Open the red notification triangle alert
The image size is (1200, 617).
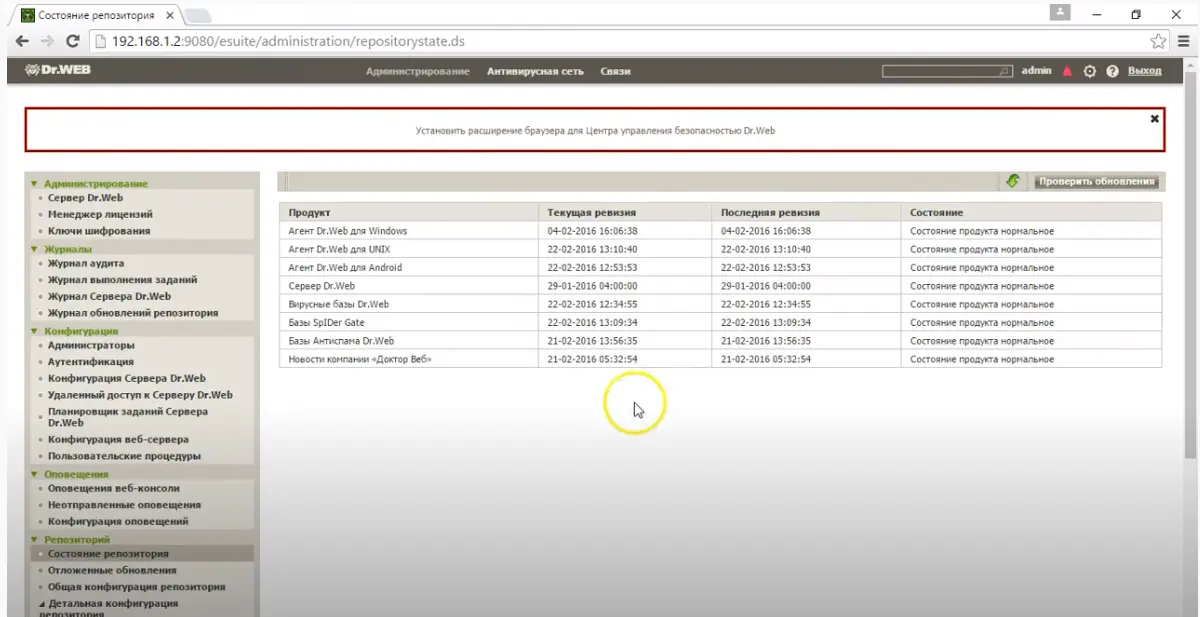tap(1067, 71)
